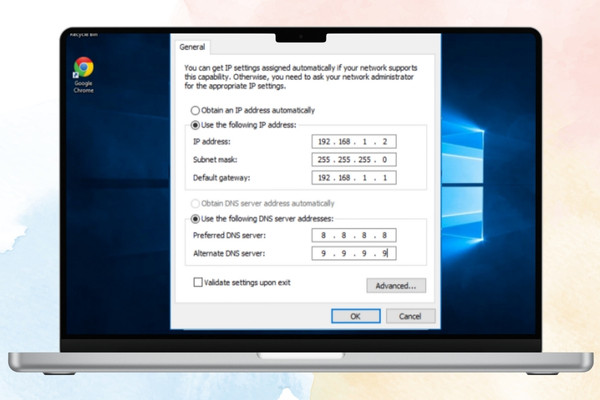The image size is (600, 400).
Task: Click the Subnet mask field
Action: (354, 160)
